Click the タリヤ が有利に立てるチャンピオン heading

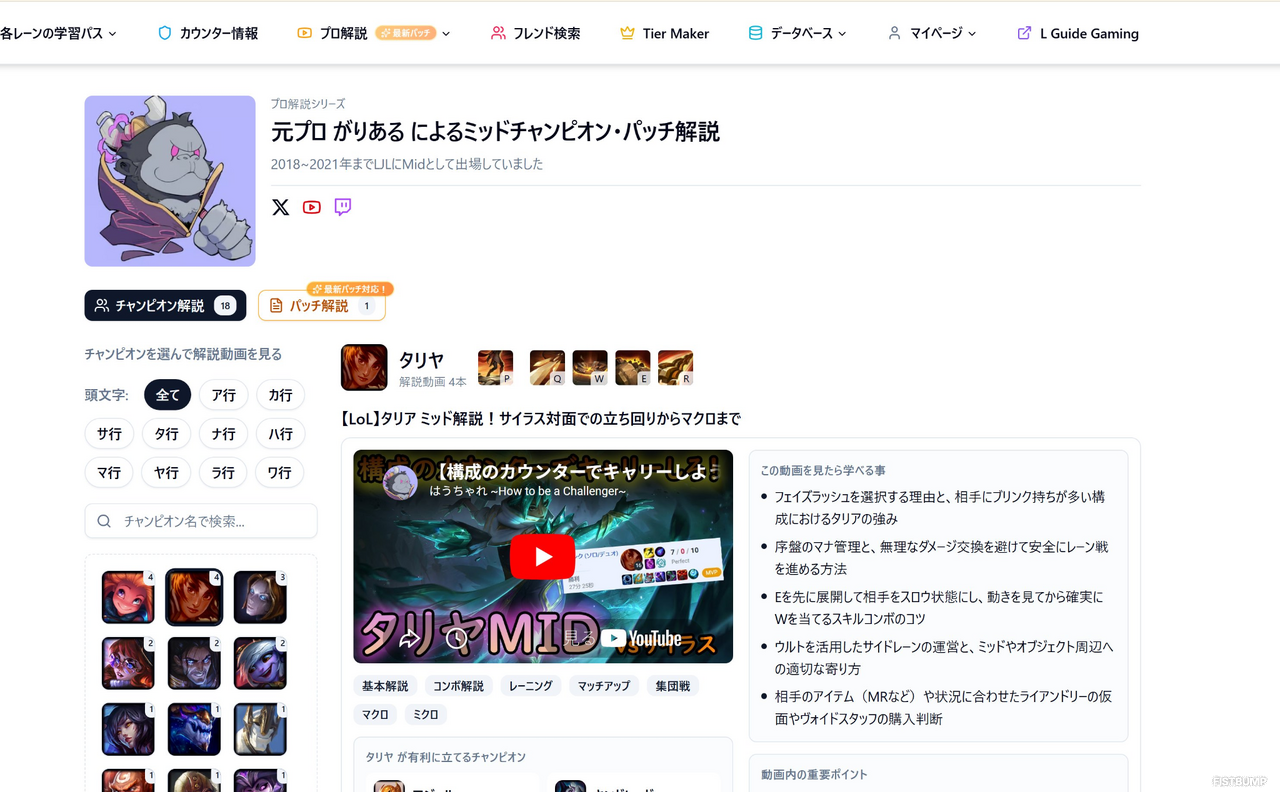[x=445, y=757]
